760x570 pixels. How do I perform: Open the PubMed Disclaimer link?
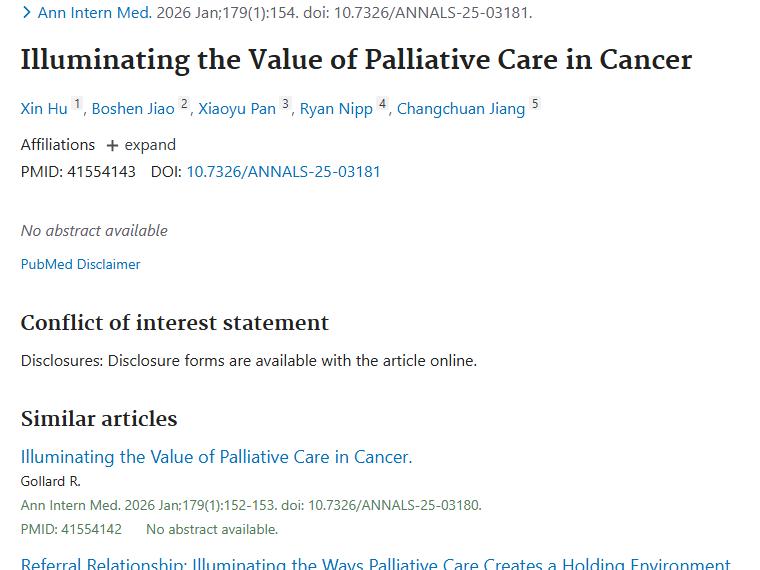pyautogui.click(x=81, y=265)
